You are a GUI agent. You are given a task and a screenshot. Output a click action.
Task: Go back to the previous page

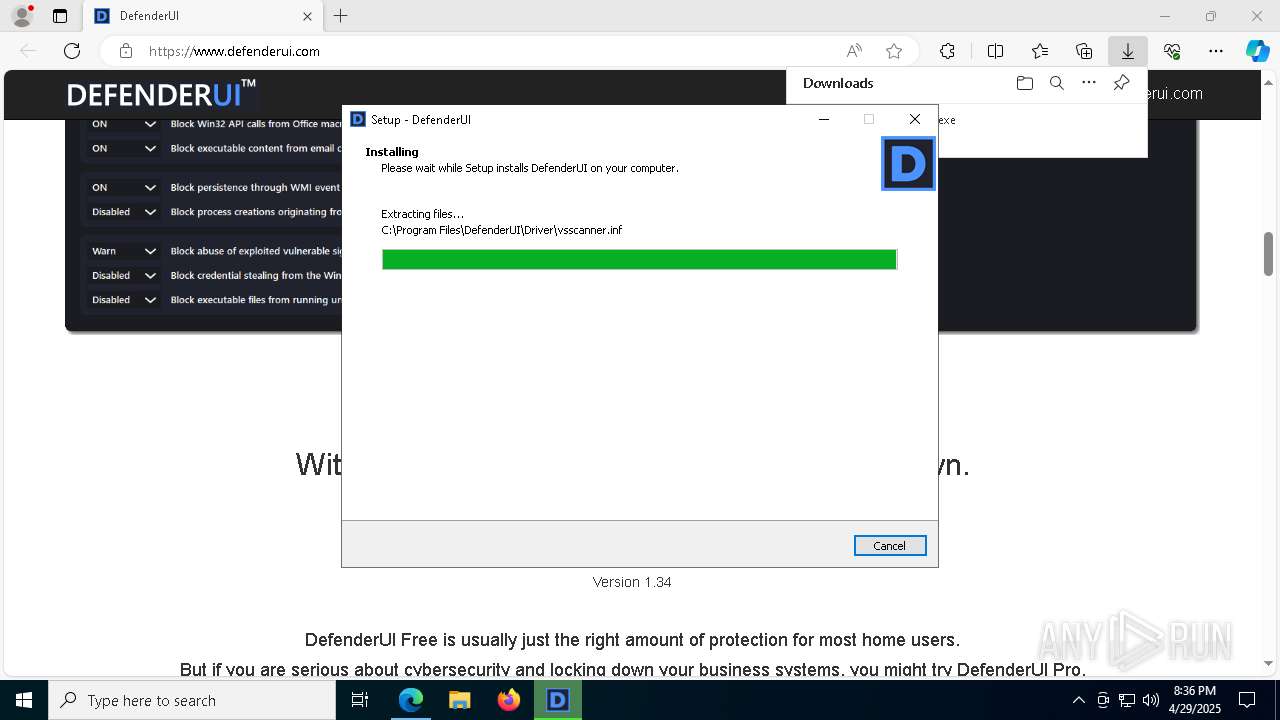(28, 51)
